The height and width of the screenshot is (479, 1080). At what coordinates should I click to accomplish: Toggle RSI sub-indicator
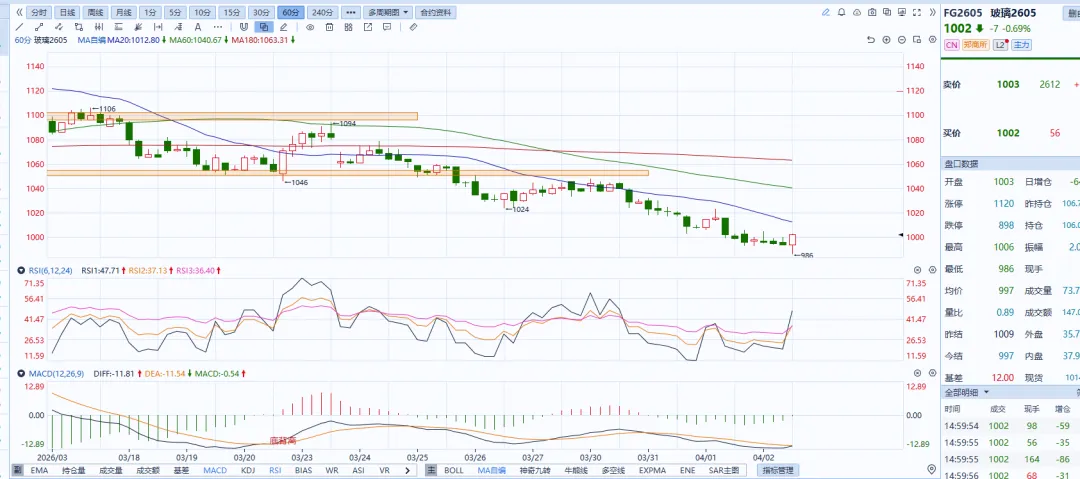pyautogui.click(x=275, y=470)
